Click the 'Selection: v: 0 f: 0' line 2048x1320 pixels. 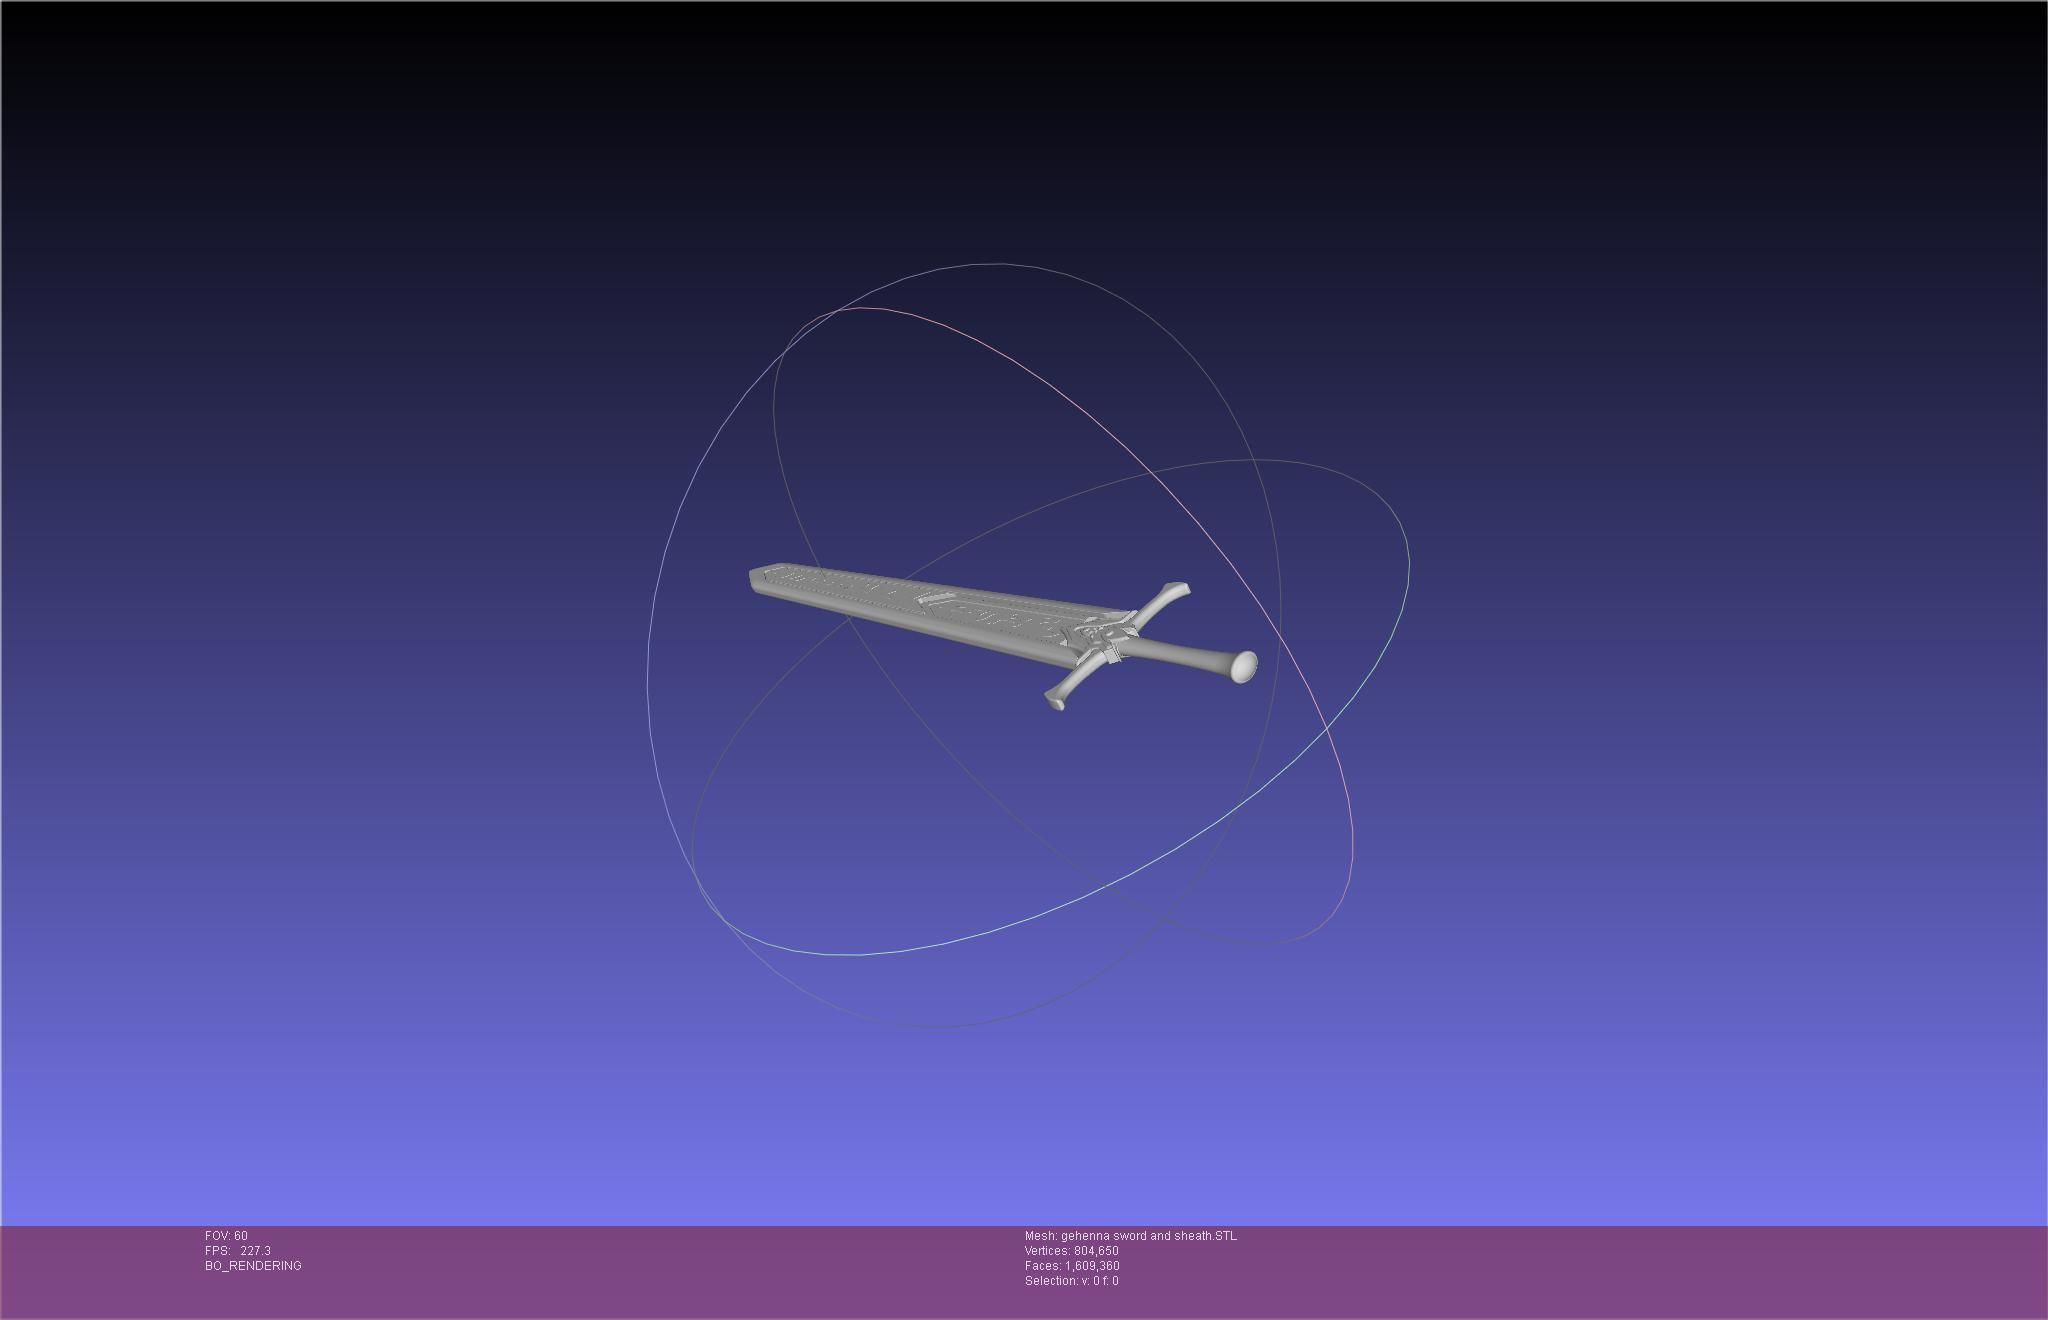tap(1071, 1281)
